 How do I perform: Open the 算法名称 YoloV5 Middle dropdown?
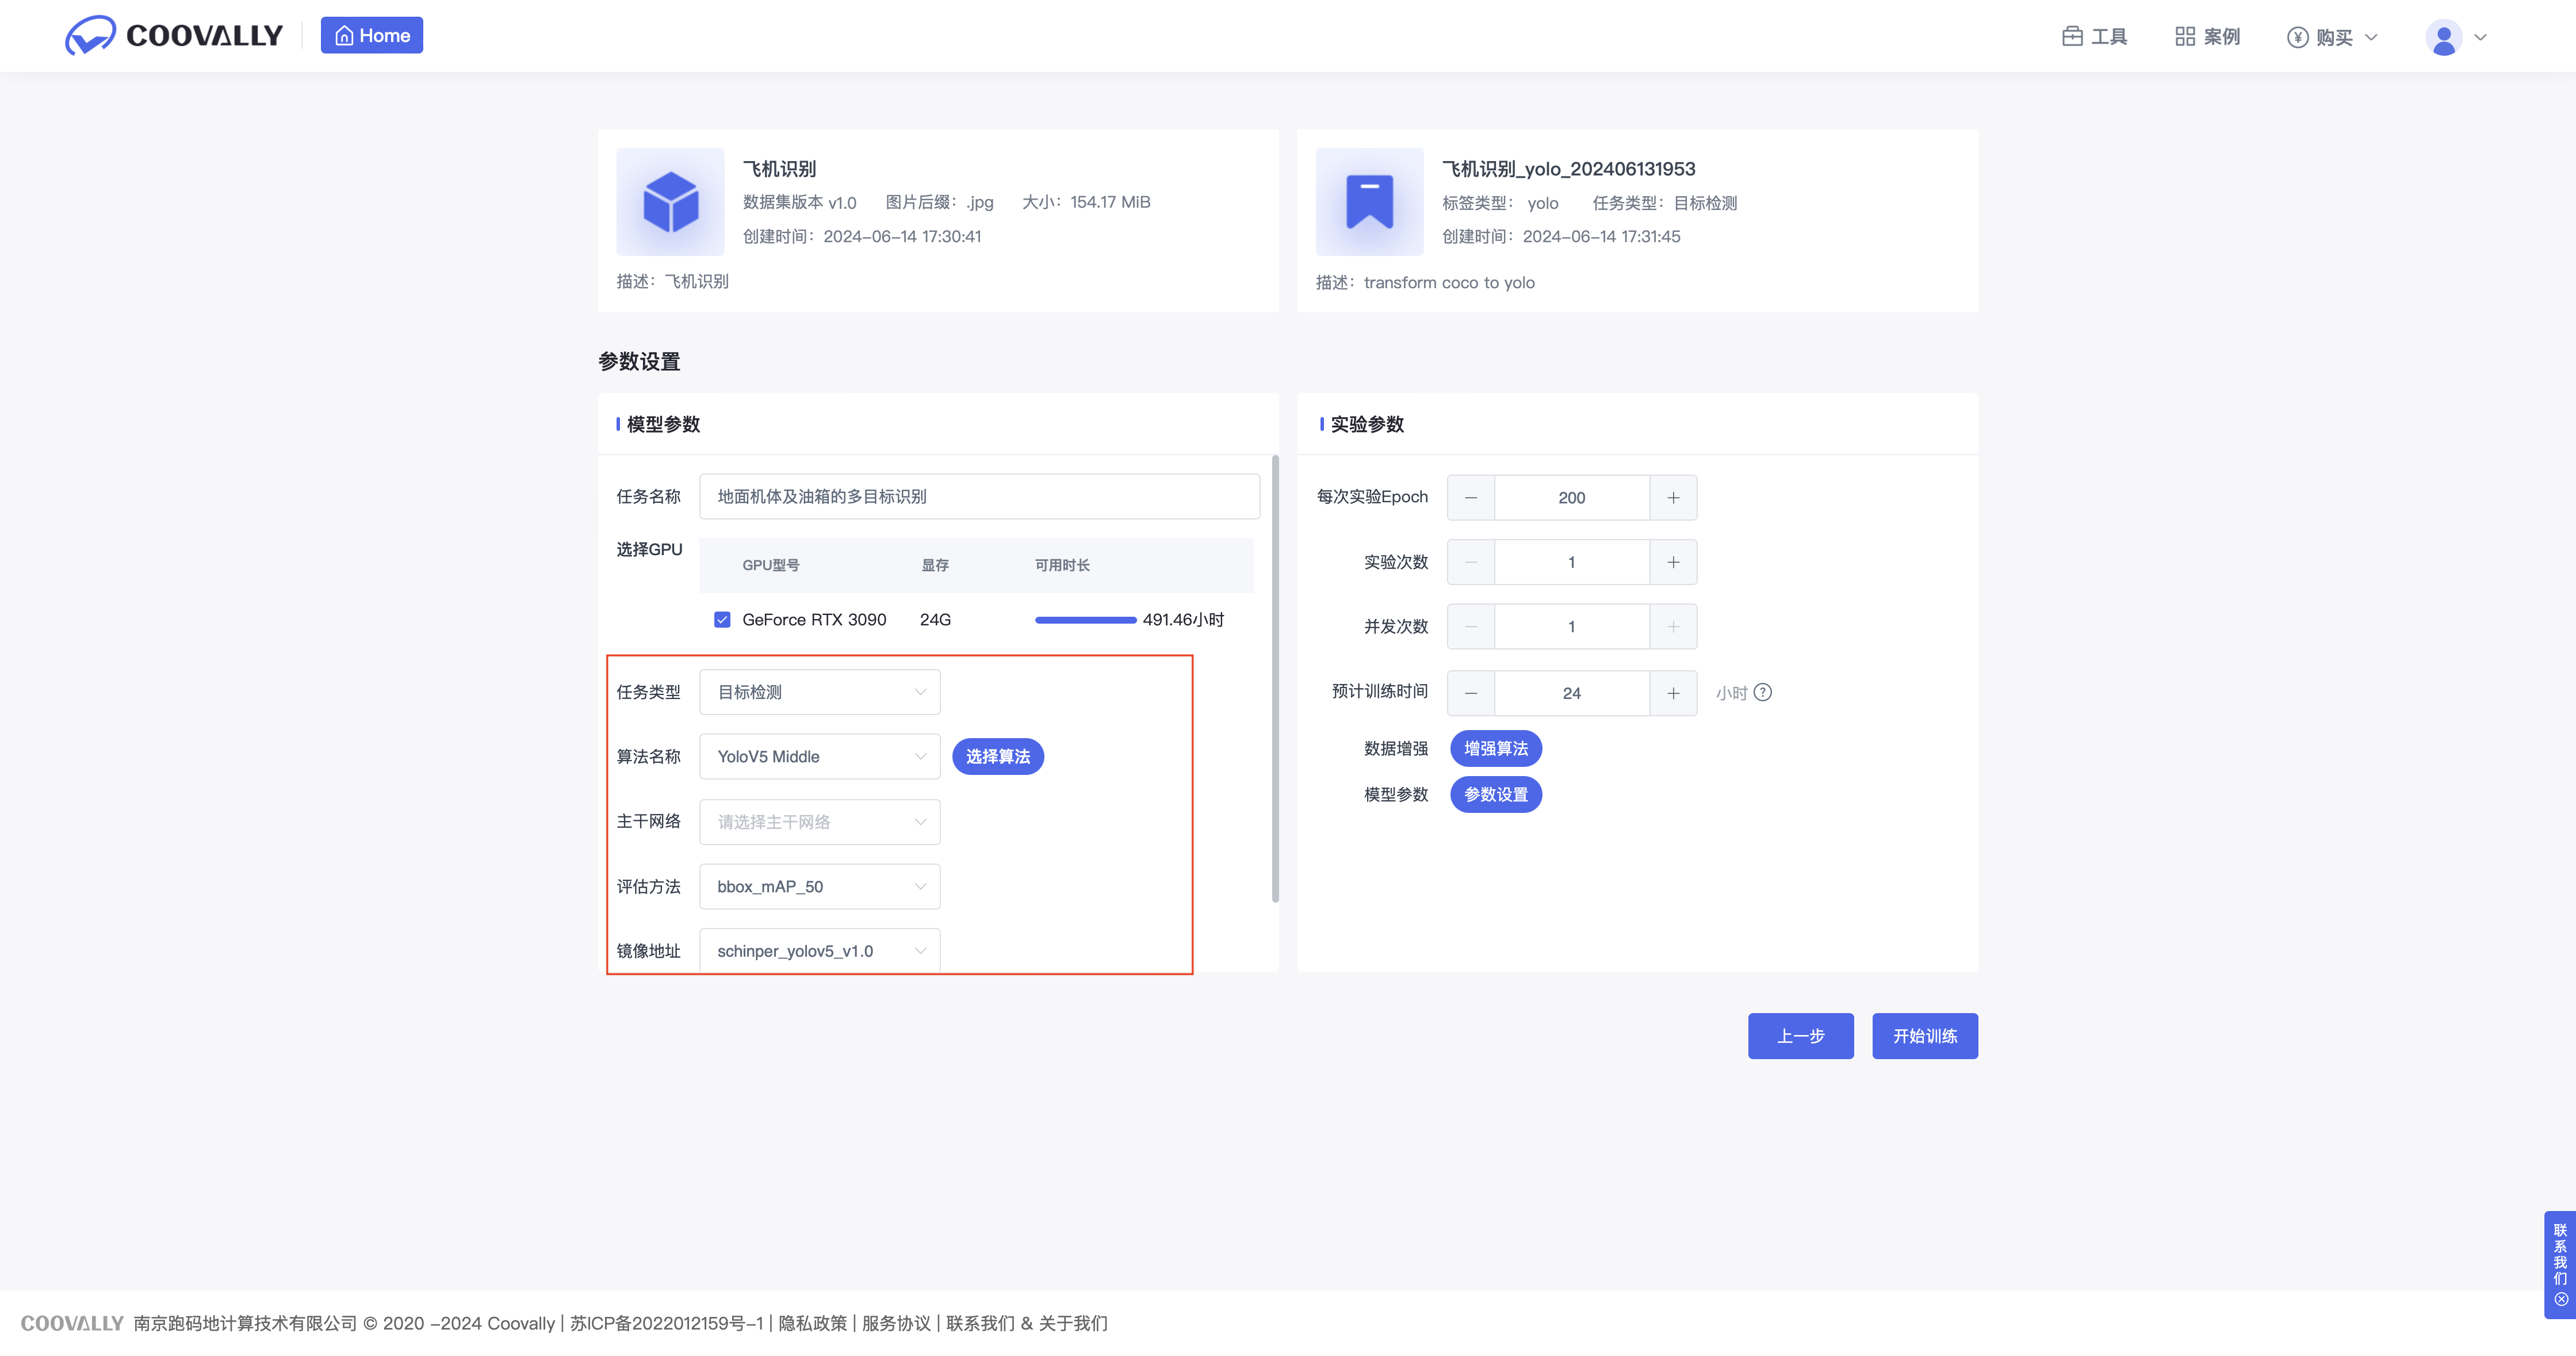[819, 757]
